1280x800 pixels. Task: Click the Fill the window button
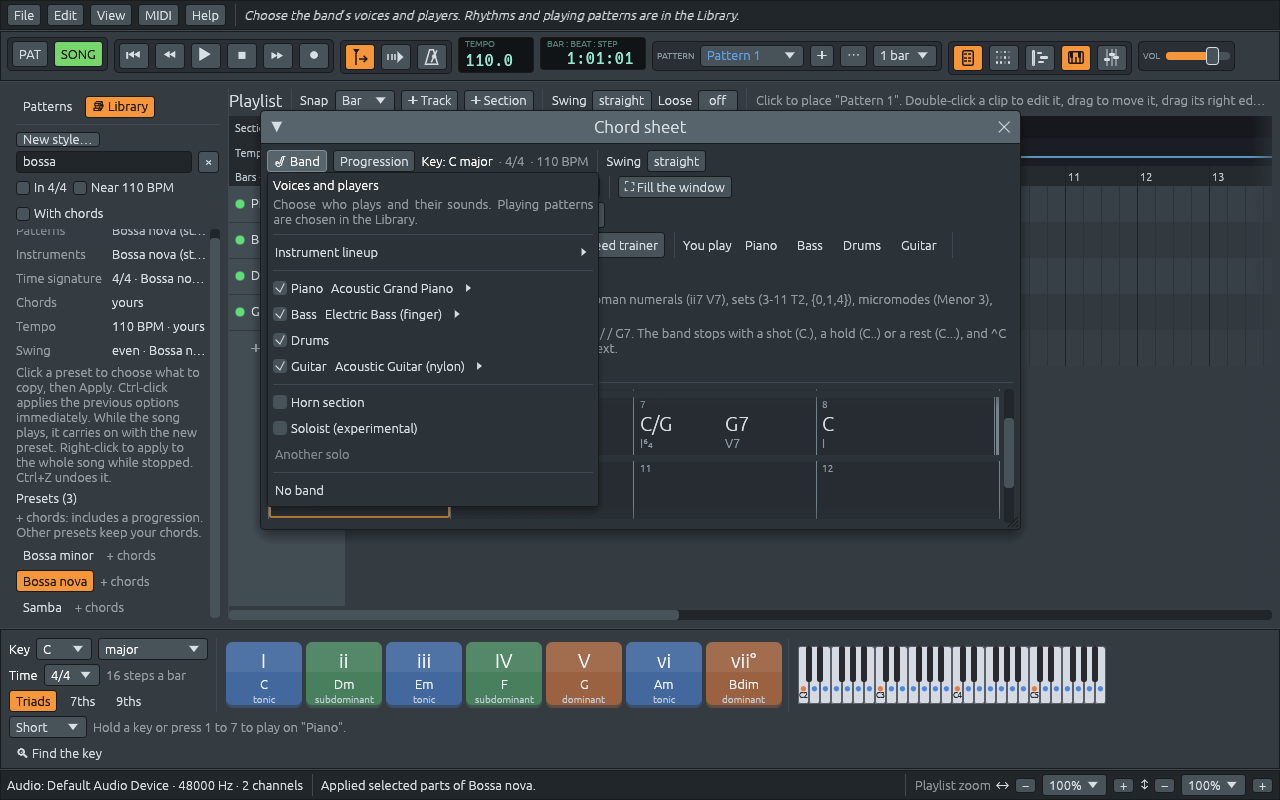click(x=675, y=187)
